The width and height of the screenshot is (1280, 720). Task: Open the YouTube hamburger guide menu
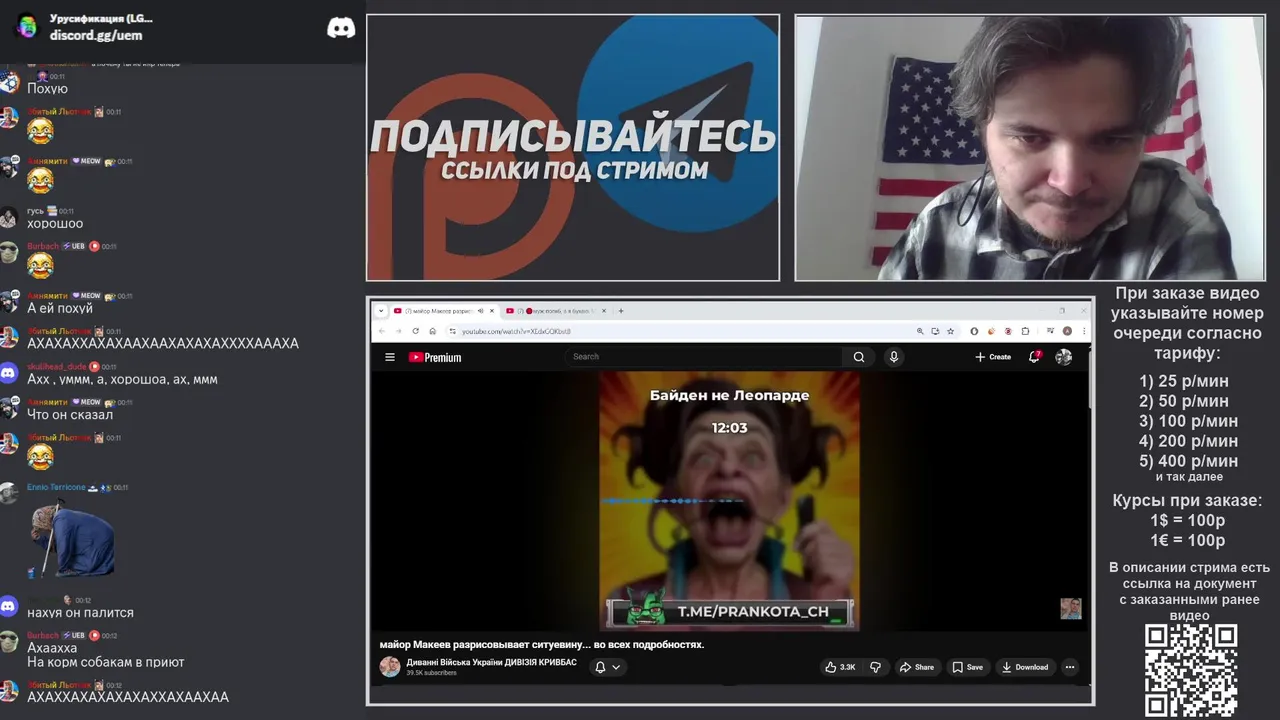(x=390, y=357)
